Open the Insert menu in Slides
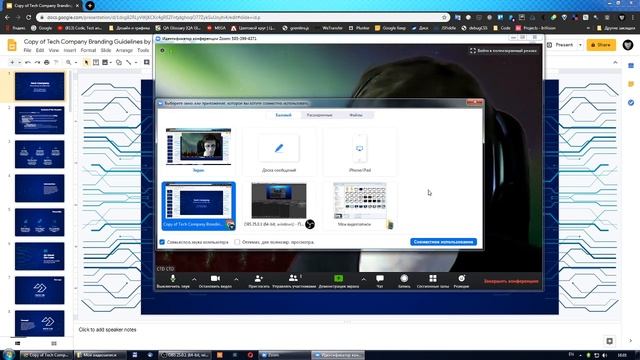Image resolution: width=640 pixels, height=360 pixels. pos(70,50)
